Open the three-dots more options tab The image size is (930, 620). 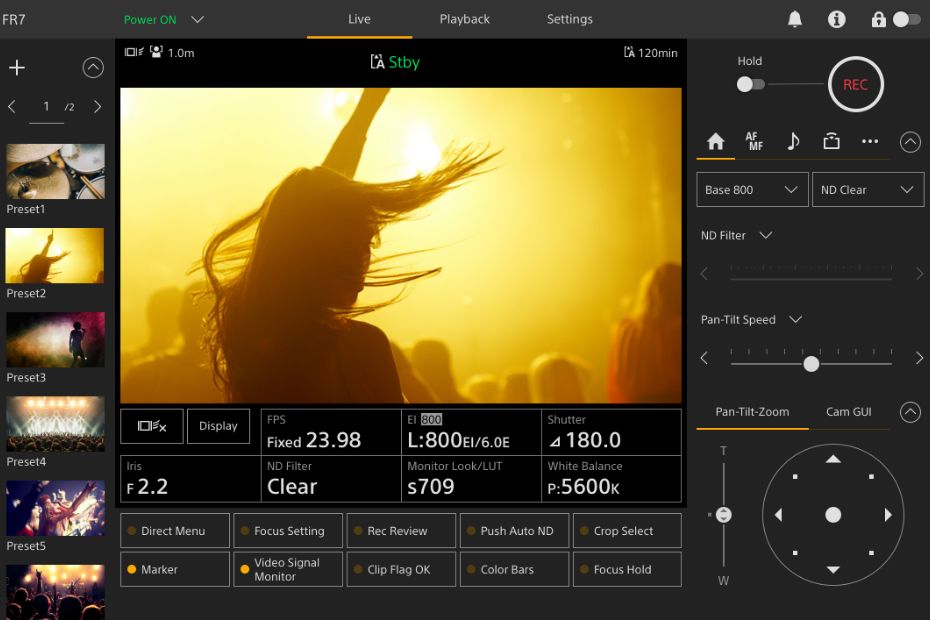[x=869, y=142]
